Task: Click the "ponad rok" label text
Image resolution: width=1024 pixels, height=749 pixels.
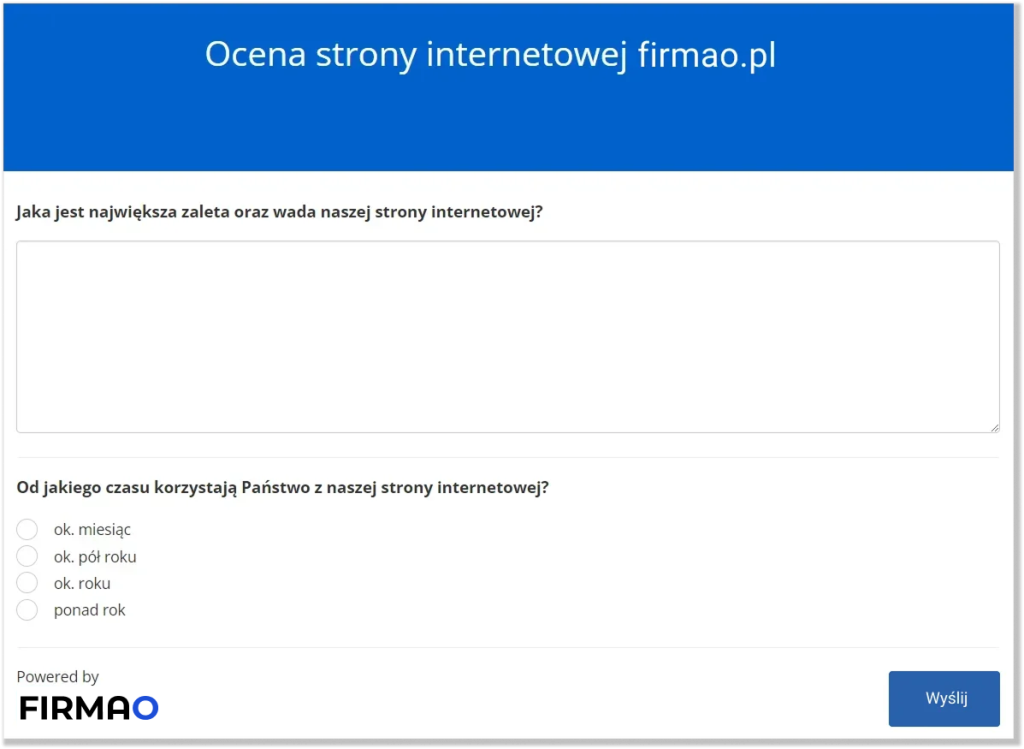Action: point(89,610)
